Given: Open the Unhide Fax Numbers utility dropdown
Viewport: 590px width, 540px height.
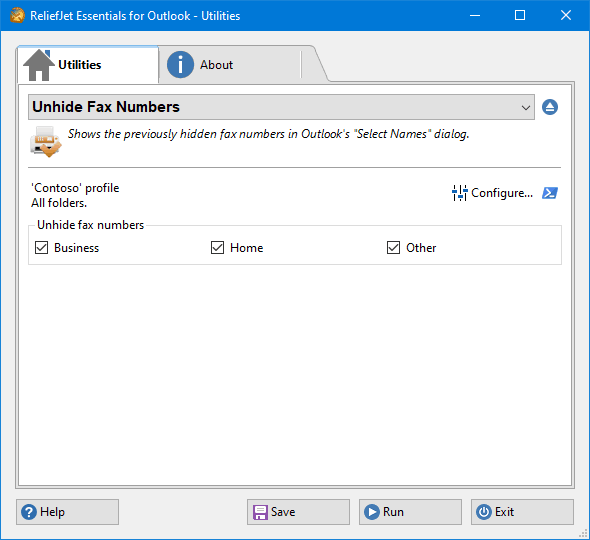Looking at the screenshot, I should 281,107.
